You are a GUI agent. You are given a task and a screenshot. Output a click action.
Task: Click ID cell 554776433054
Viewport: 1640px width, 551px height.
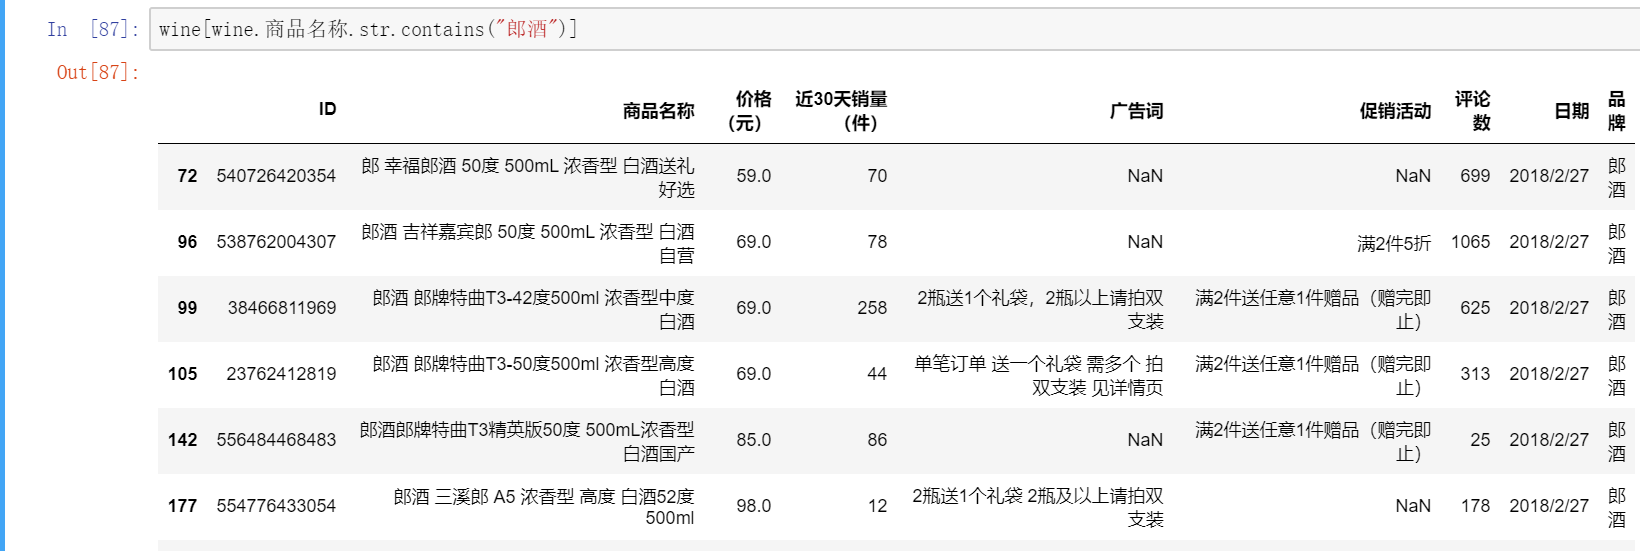(x=276, y=506)
